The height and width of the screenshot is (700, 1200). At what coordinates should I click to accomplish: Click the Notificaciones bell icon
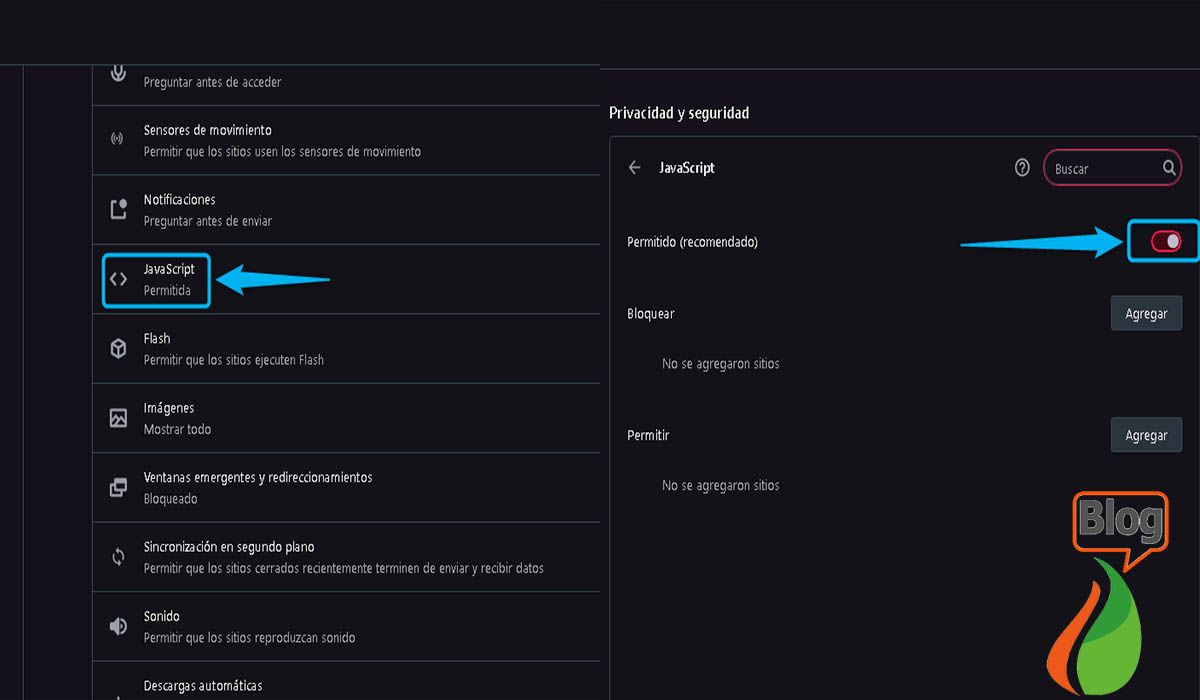click(x=118, y=209)
